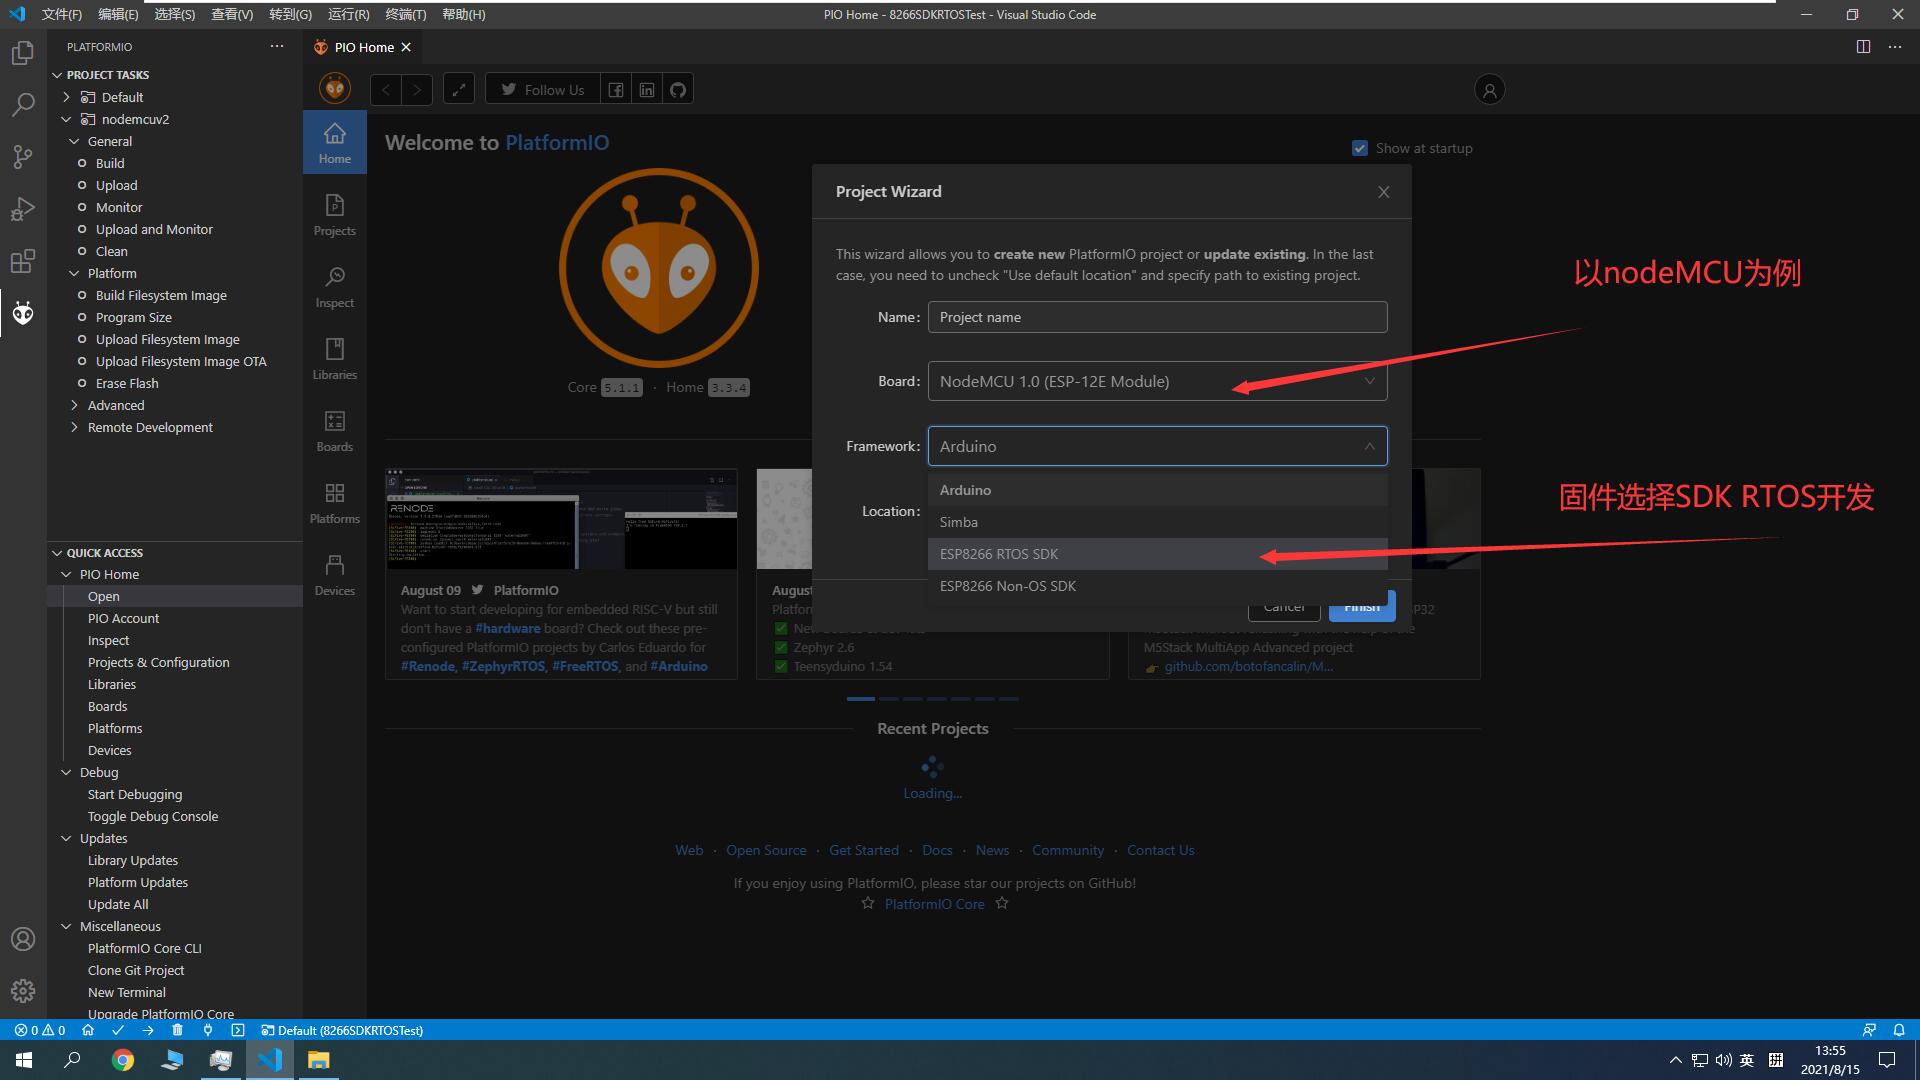Expand the Board dropdown NodeMCU 1.0
This screenshot has height=1080, width=1920.
[1157, 381]
